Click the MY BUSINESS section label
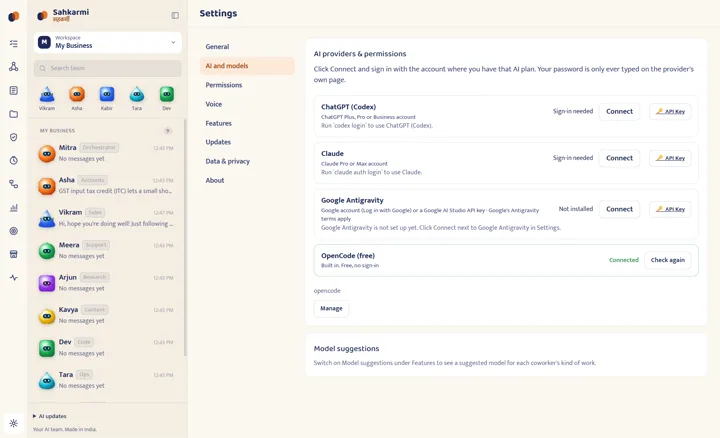The height and width of the screenshot is (438, 720). 57,131
